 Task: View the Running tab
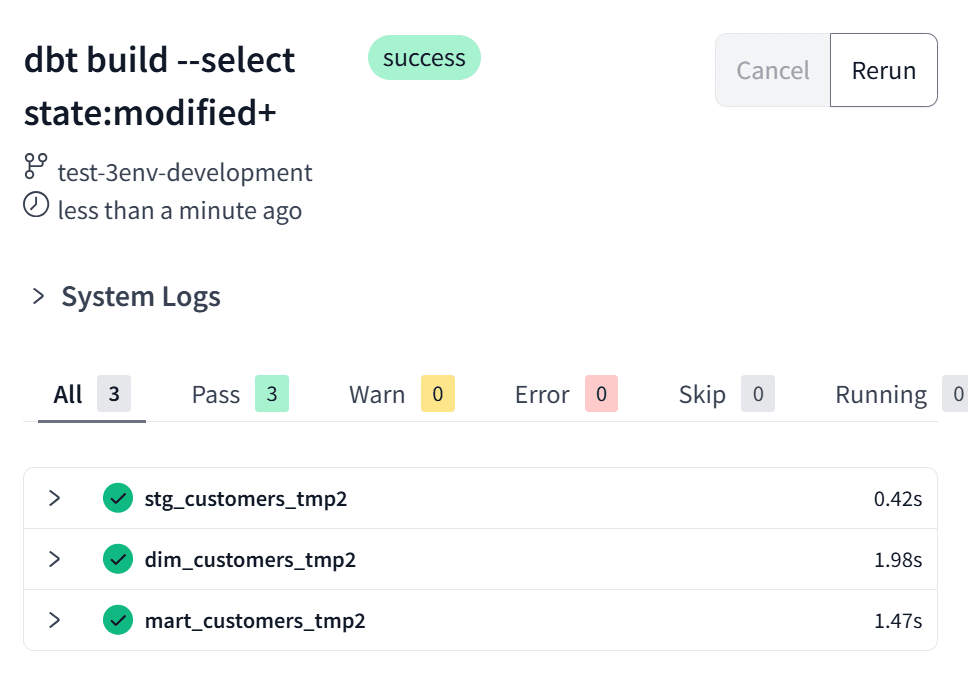pos(901,394)
